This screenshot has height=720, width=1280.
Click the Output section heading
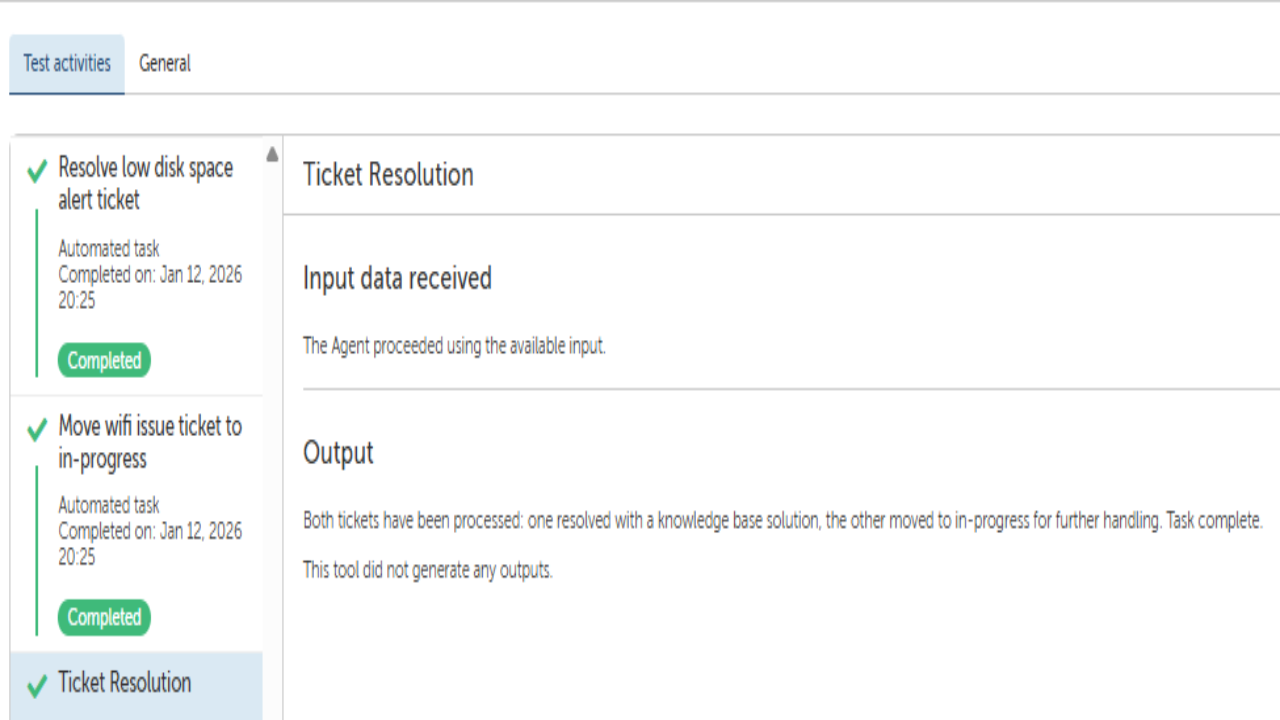(338, 453)
